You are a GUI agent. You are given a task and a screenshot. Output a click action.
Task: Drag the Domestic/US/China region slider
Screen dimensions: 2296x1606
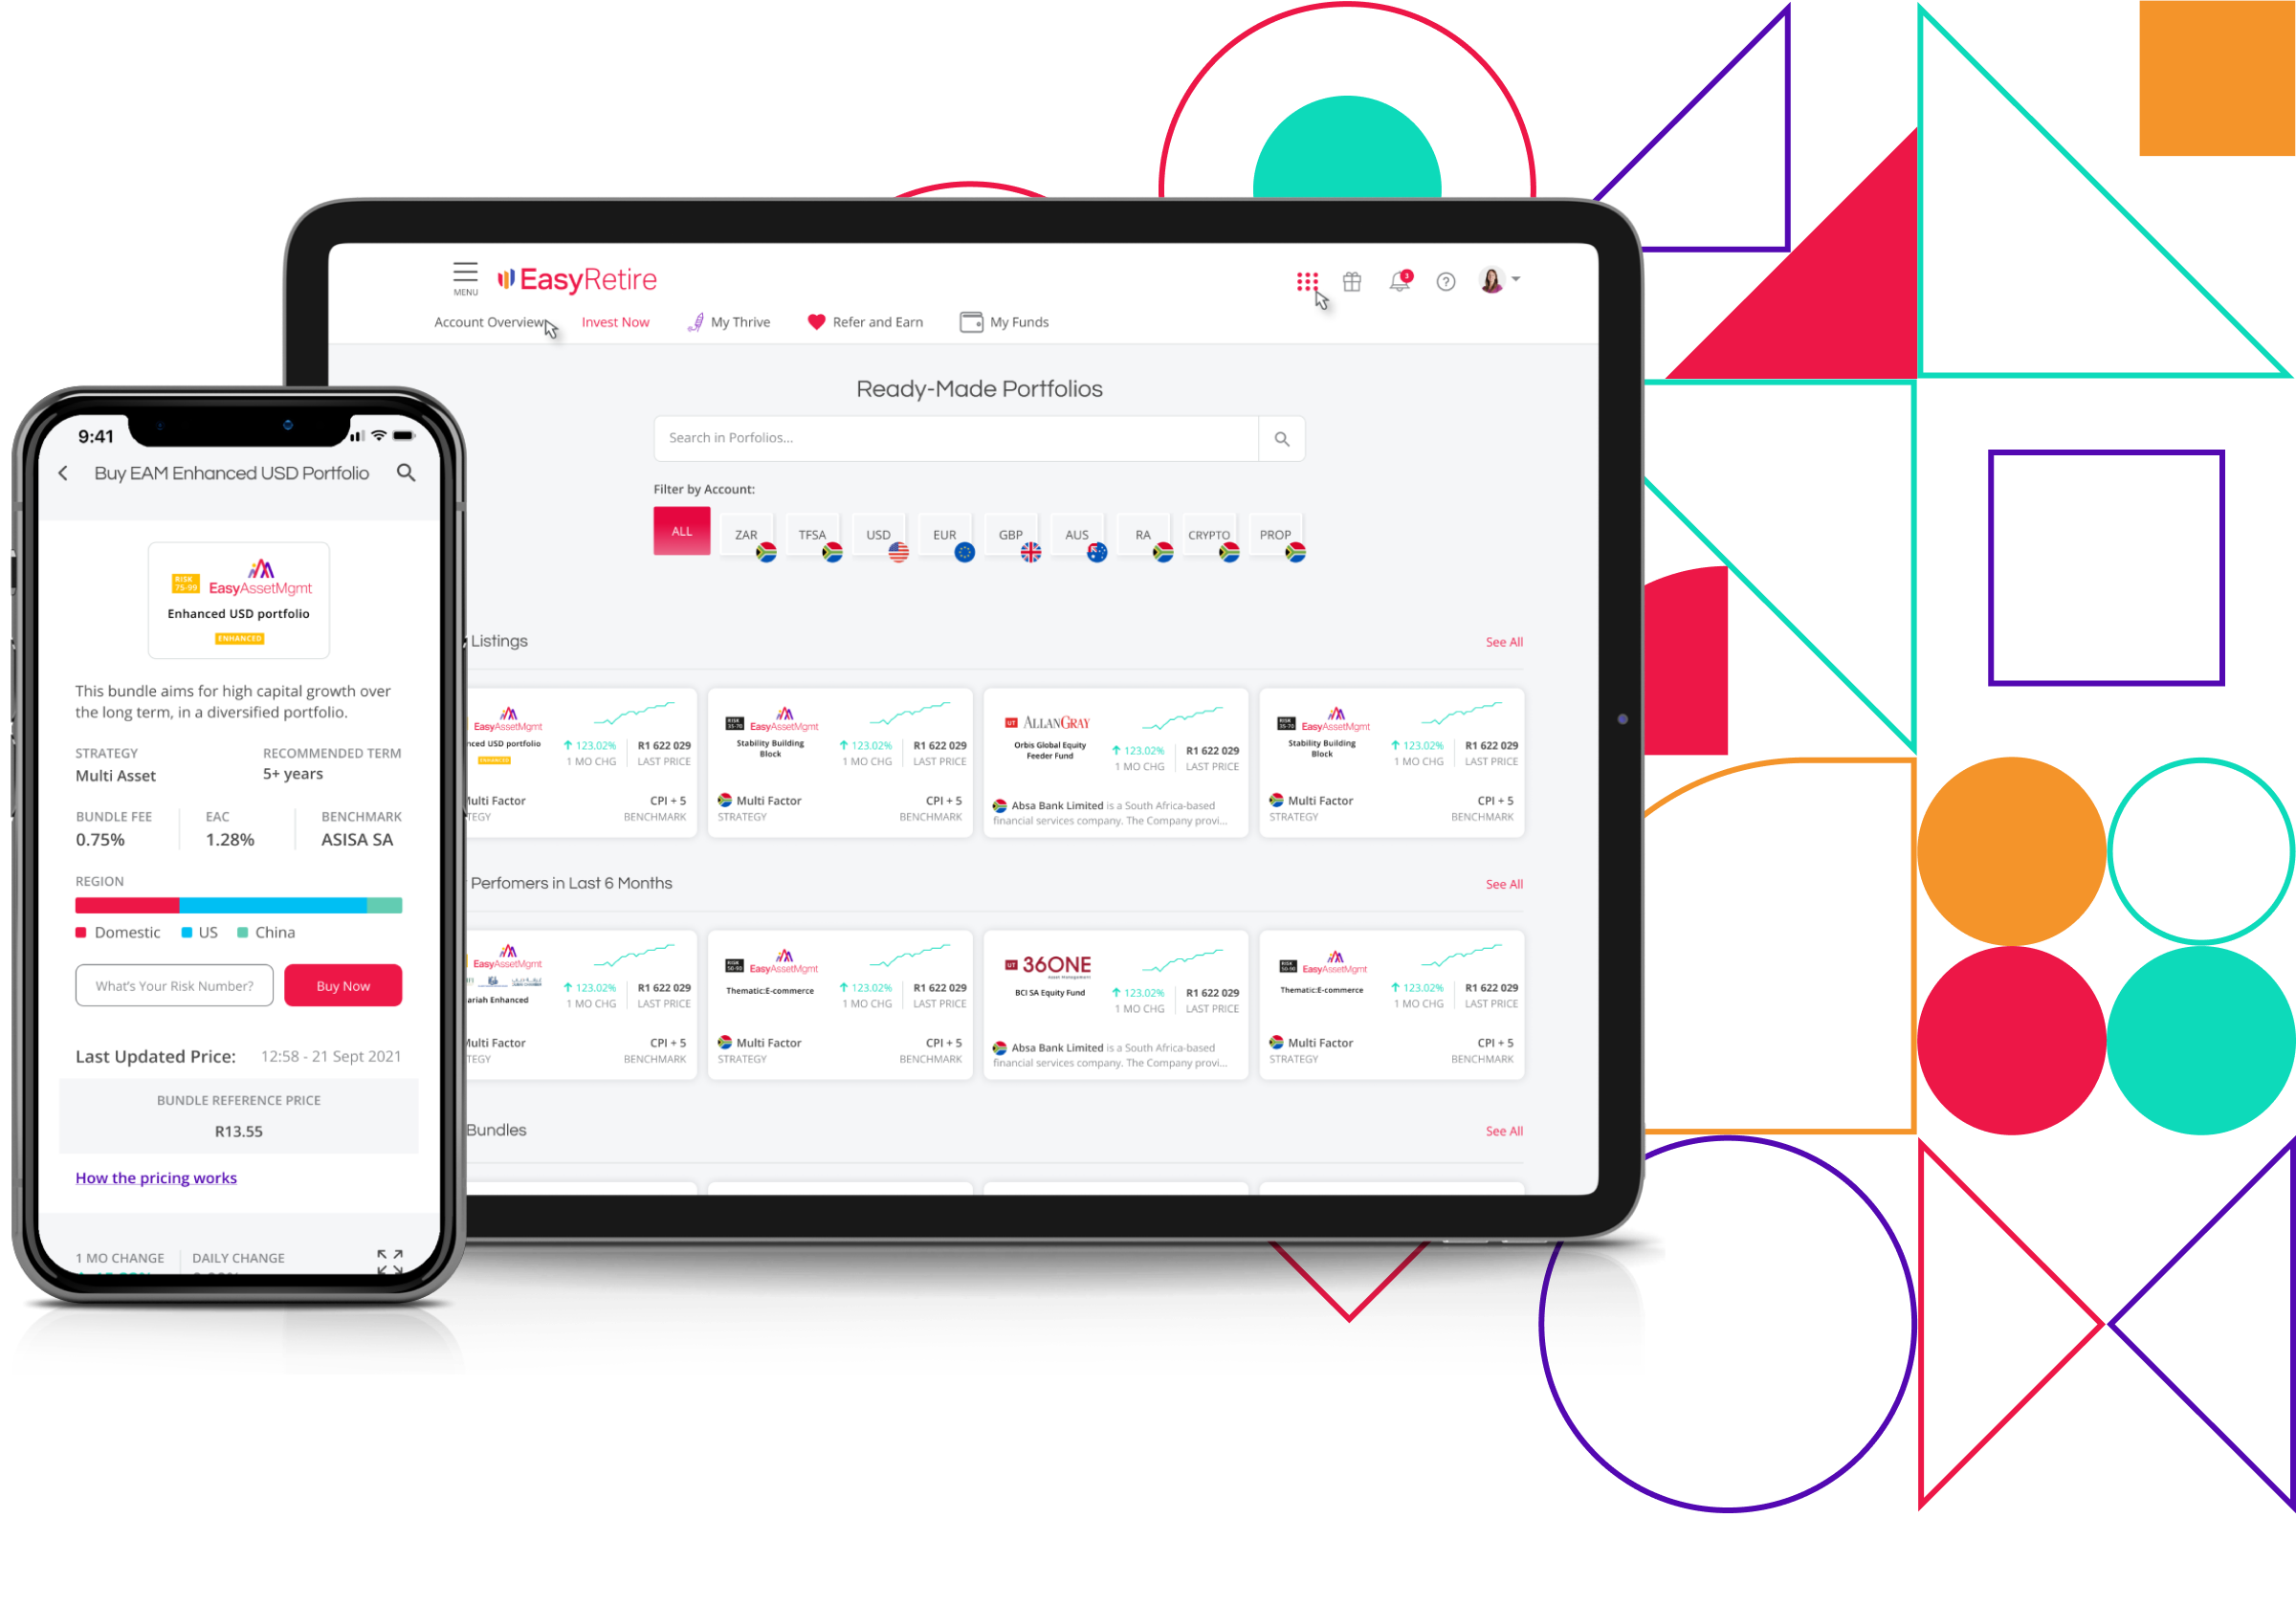pos(239,907)
